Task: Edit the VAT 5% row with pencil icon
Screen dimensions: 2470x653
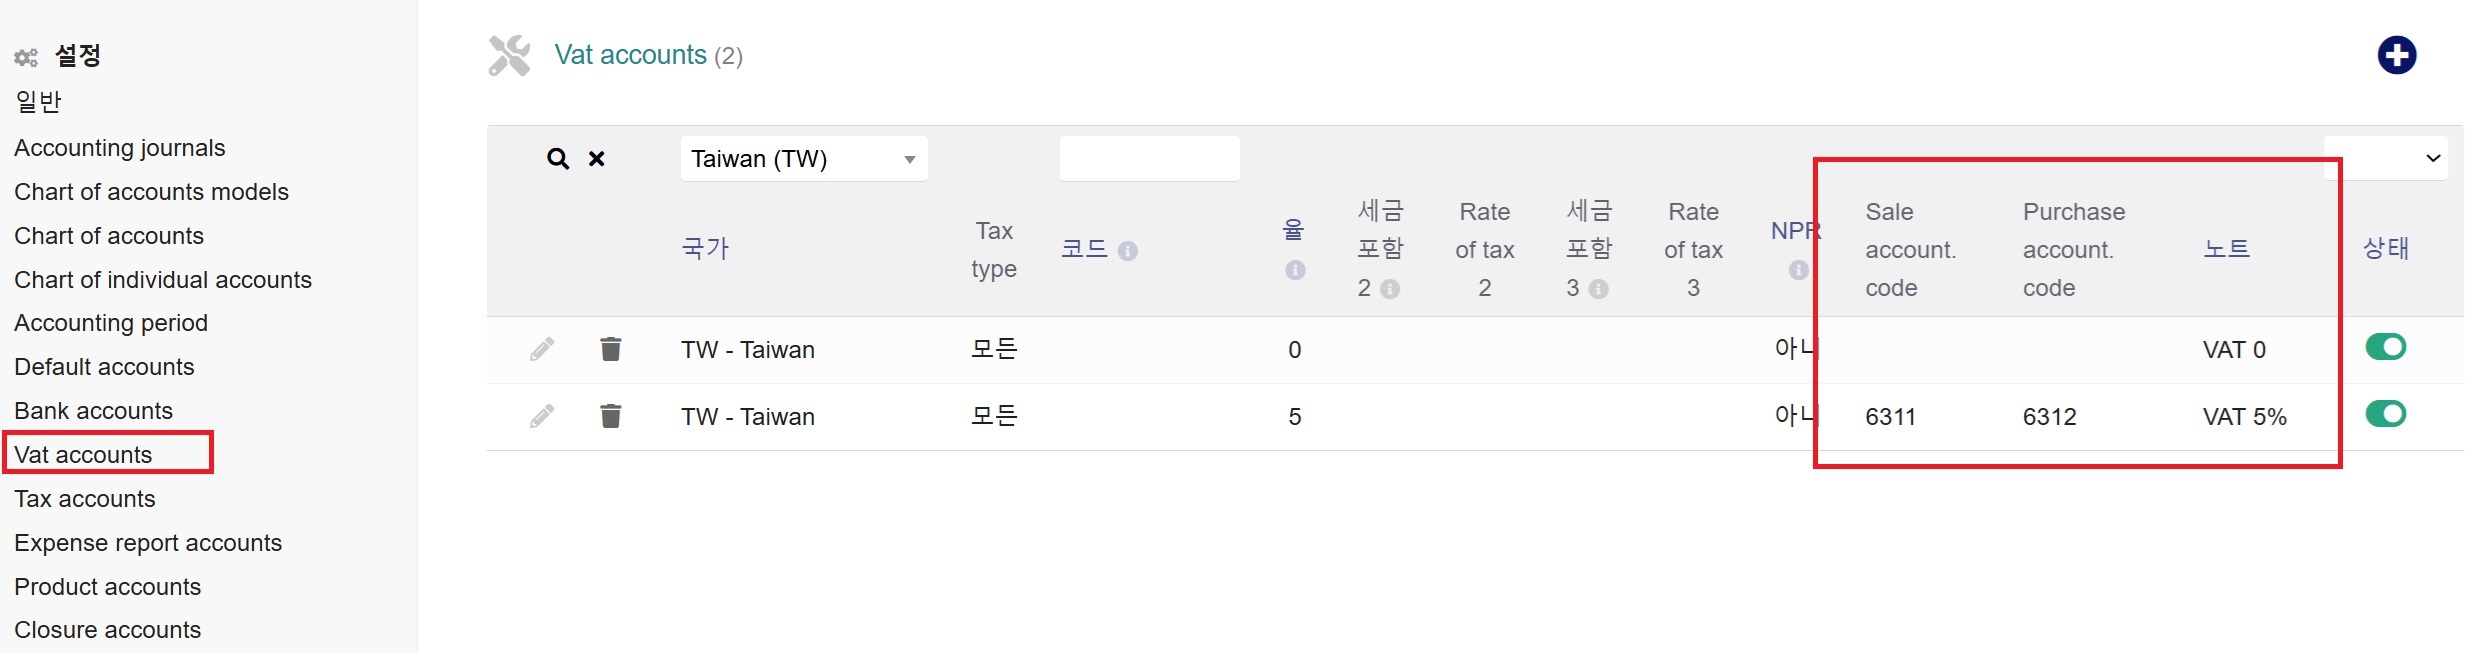Action: click(542, 416)
